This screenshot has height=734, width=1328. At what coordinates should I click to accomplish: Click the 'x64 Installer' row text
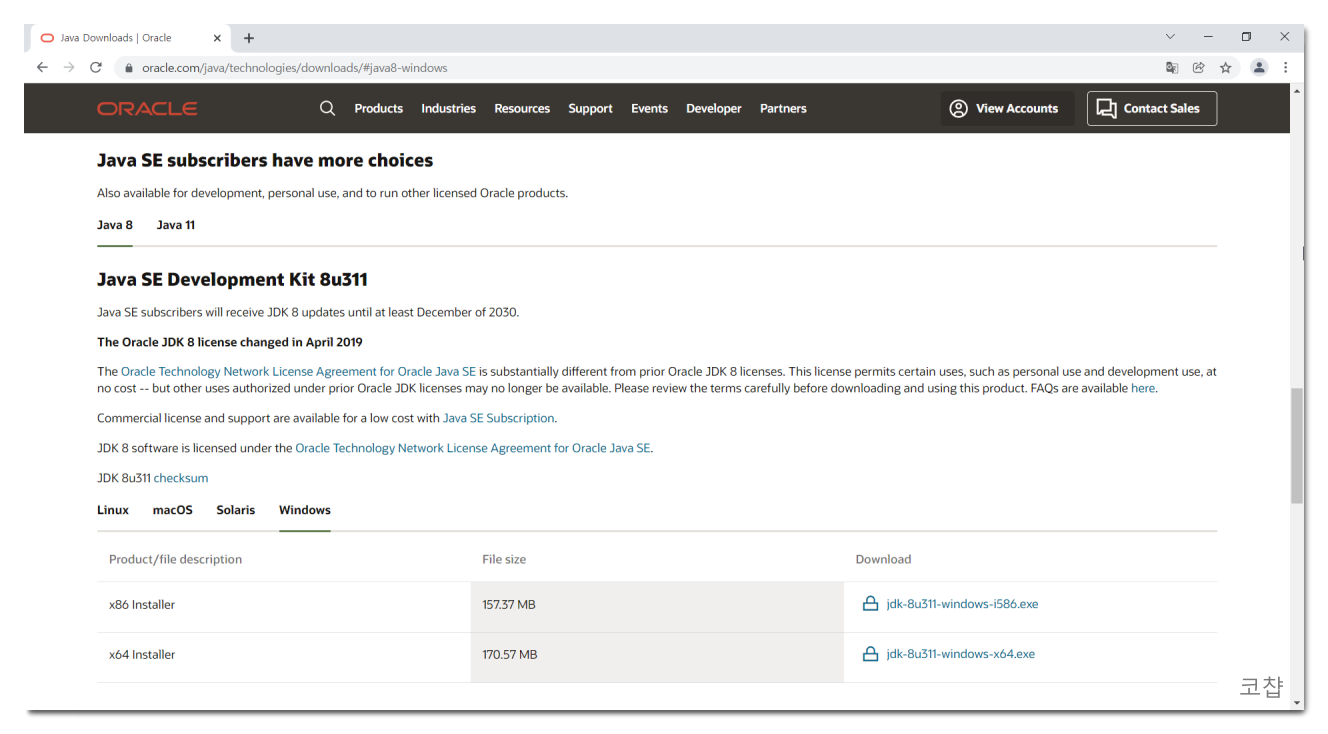142,654
